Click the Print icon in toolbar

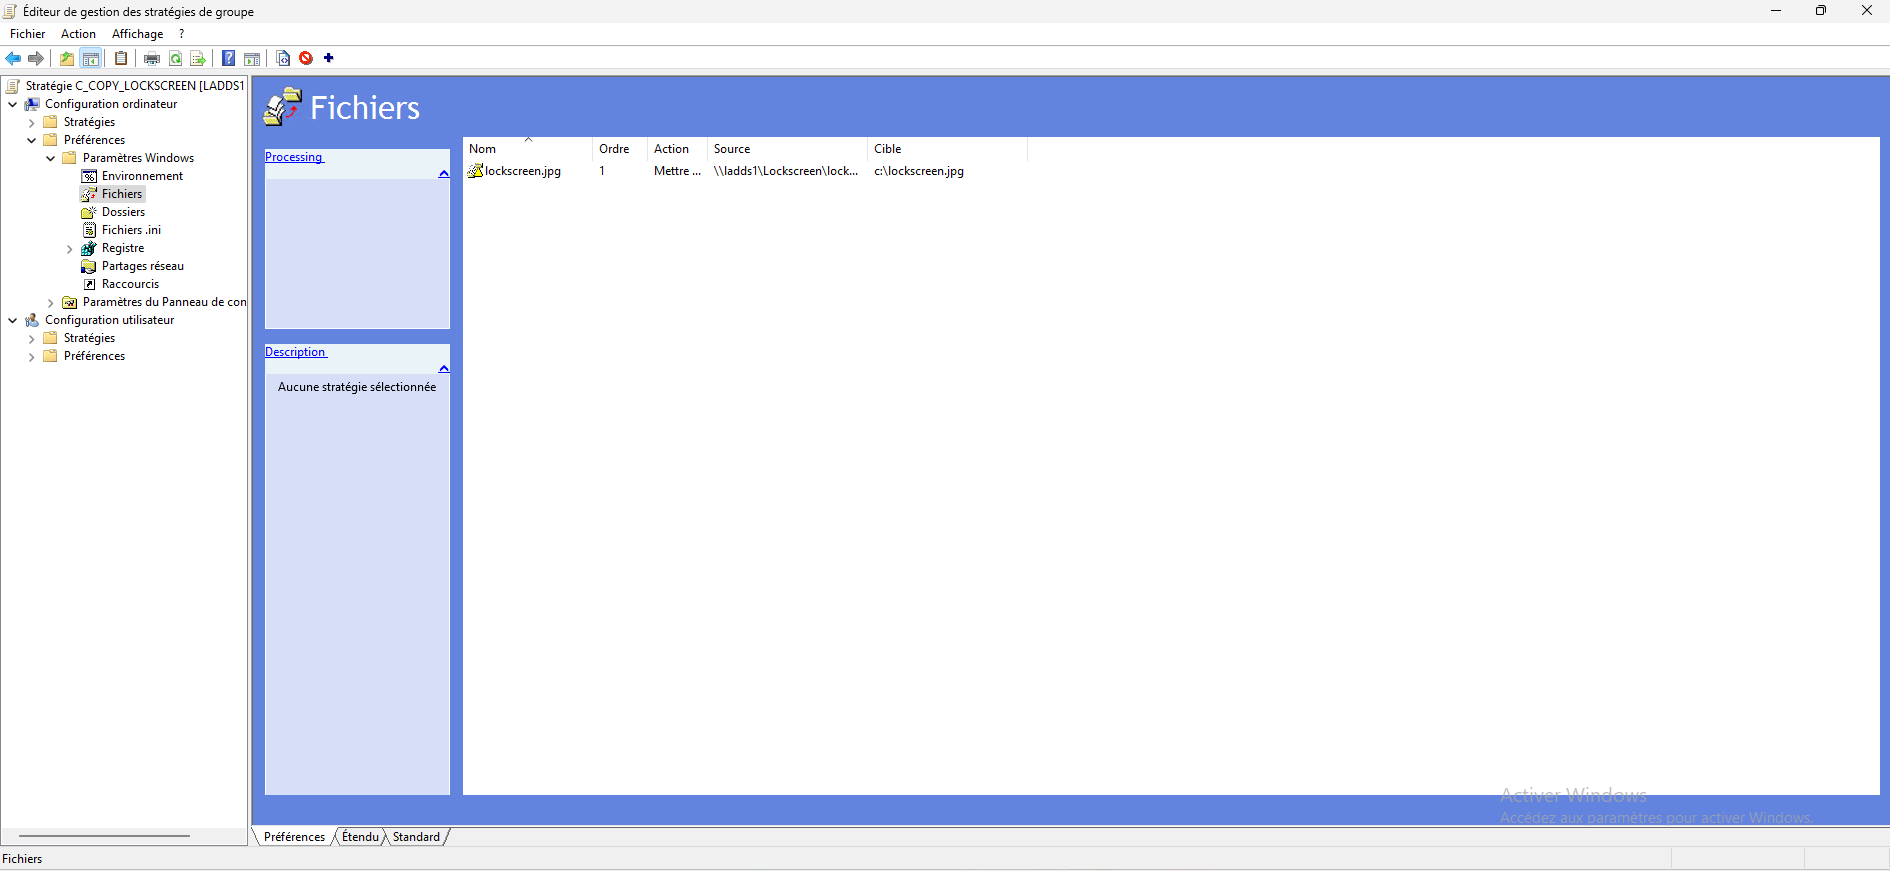click(x=152, y=58)
